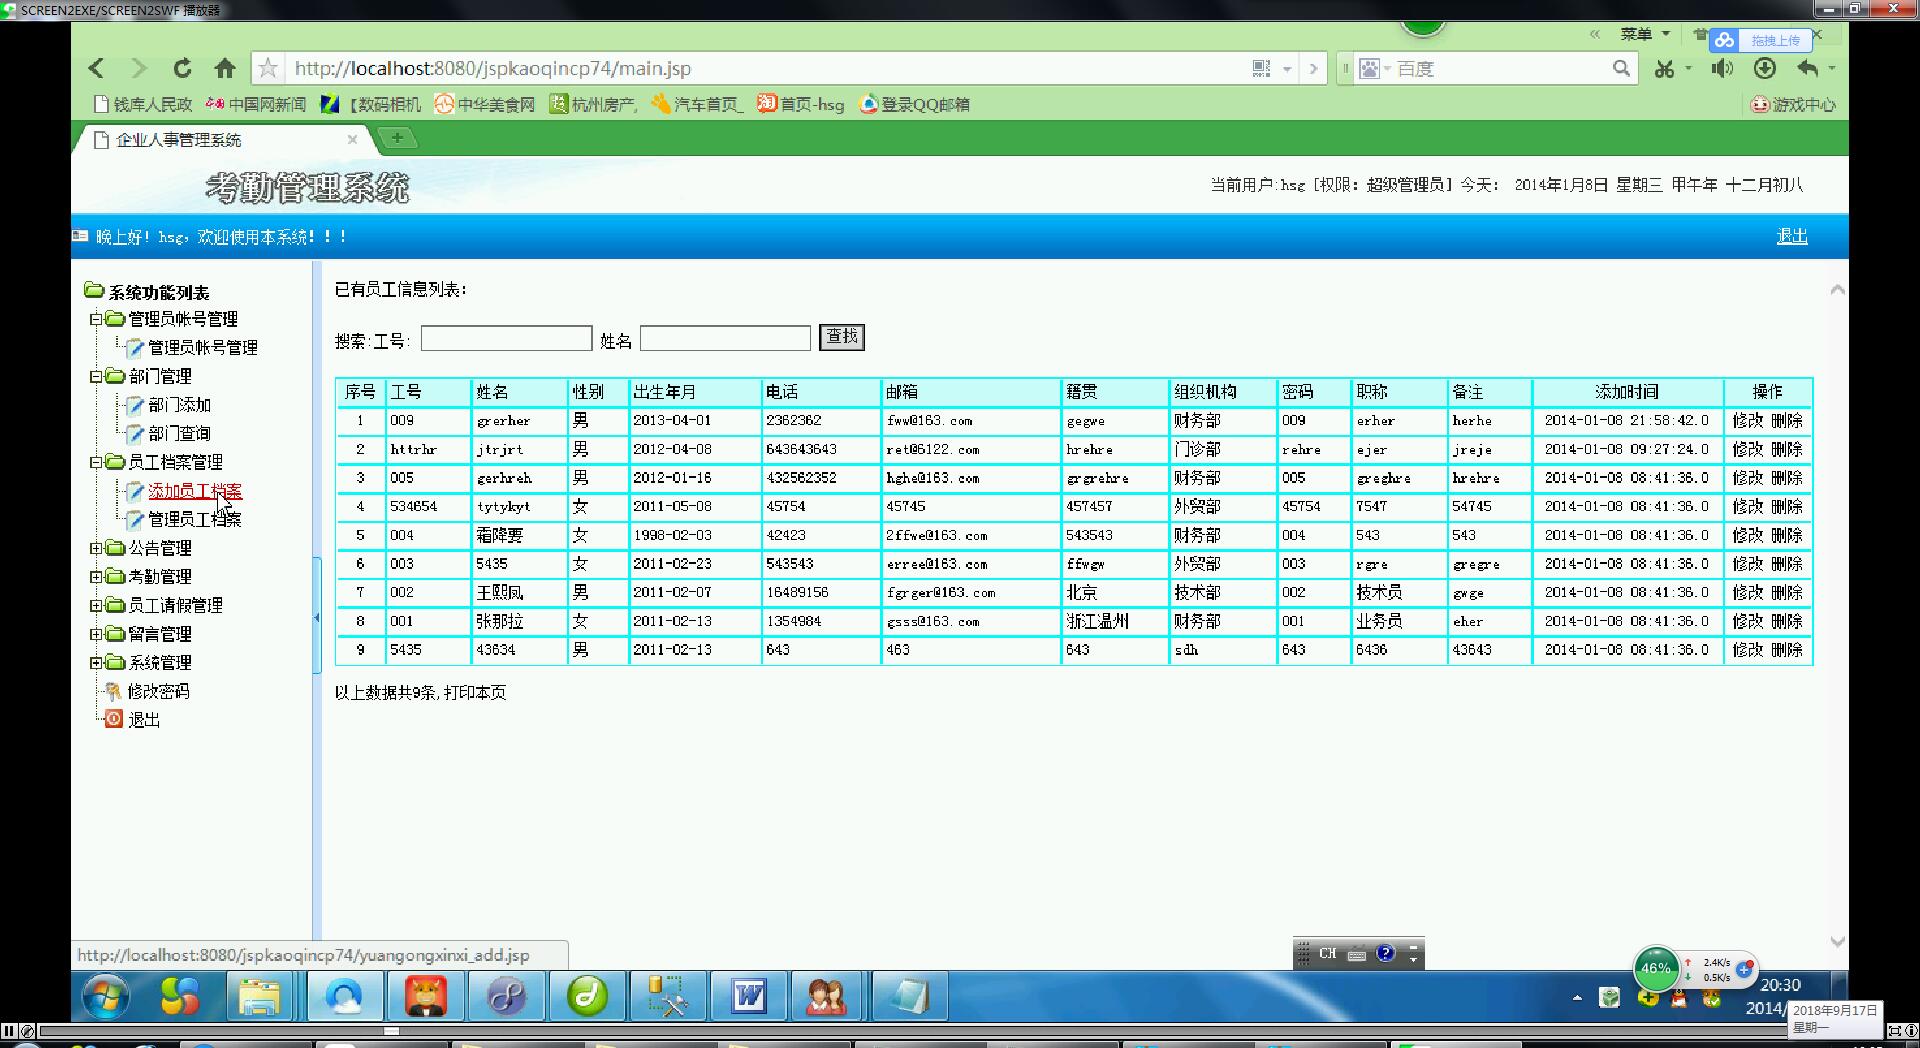Open the scissors screenshot tool
This screenshot has height=1048, width=1920.
coord(1665,68)
